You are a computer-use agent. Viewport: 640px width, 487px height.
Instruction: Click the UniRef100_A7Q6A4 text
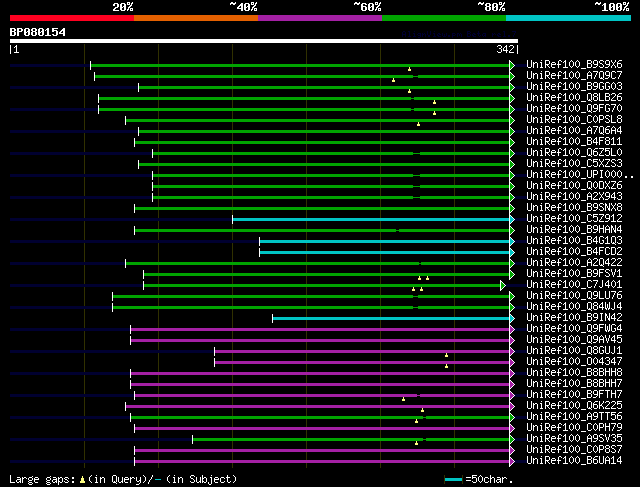tap(574, 131)
